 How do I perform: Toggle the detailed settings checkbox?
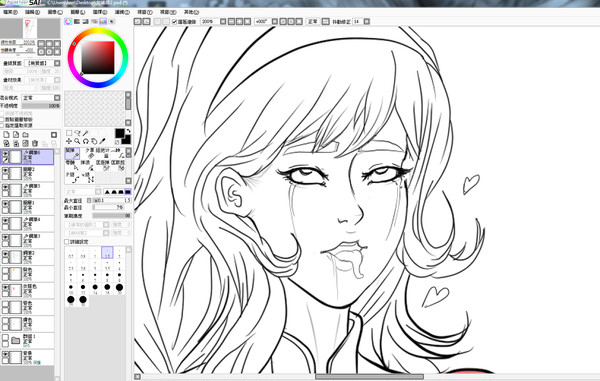click(67, 242)
